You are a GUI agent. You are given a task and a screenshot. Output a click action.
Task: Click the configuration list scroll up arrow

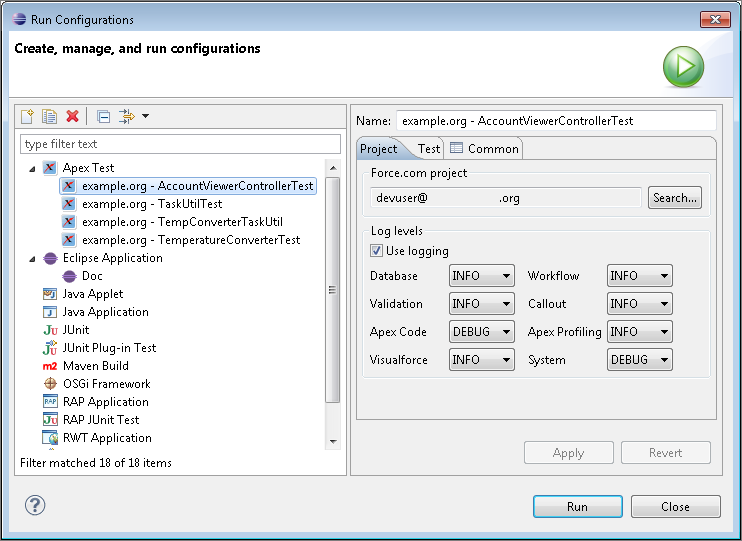333,168
